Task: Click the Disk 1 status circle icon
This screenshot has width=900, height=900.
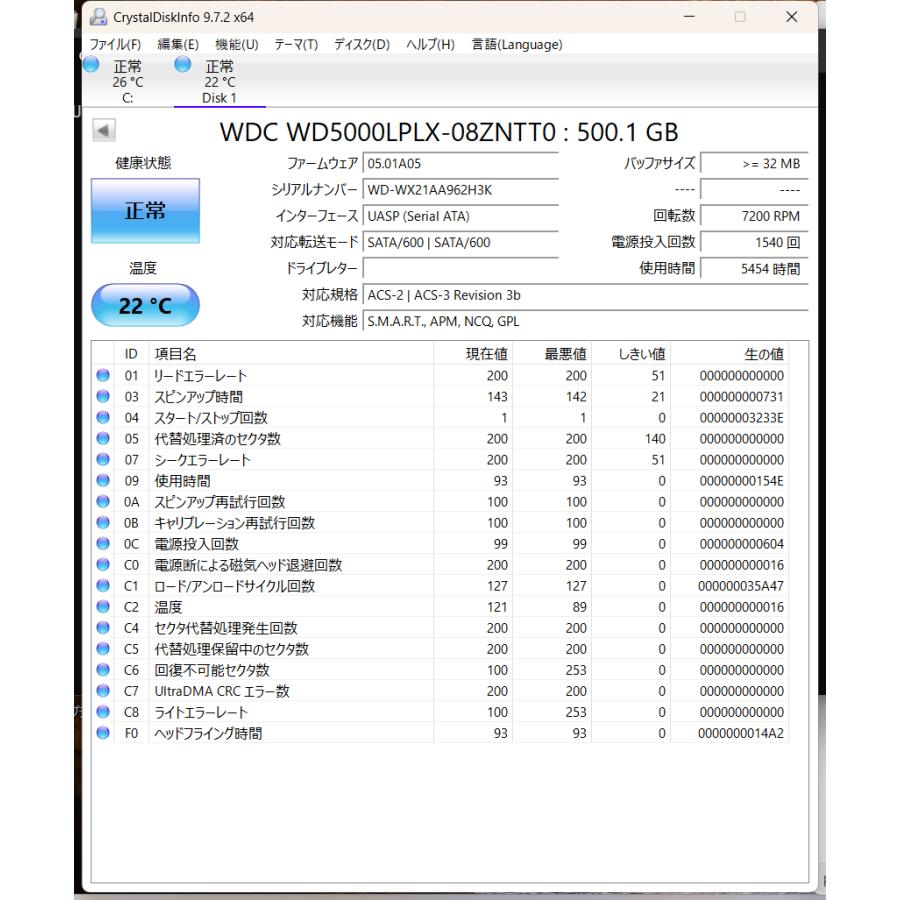Action: (182, 64)
